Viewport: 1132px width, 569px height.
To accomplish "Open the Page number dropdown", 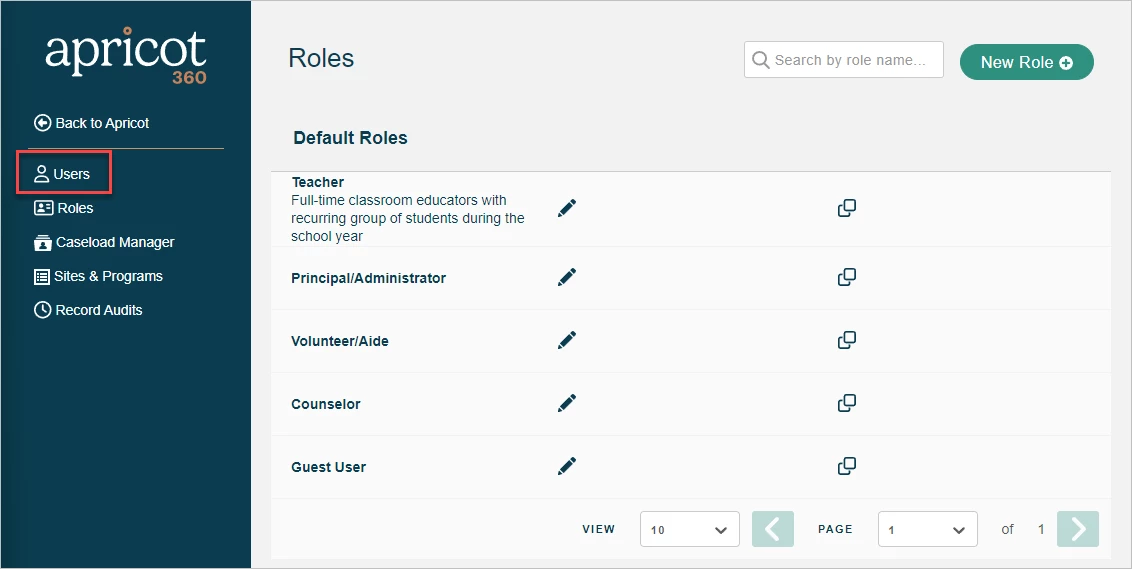I will point(928,529).
